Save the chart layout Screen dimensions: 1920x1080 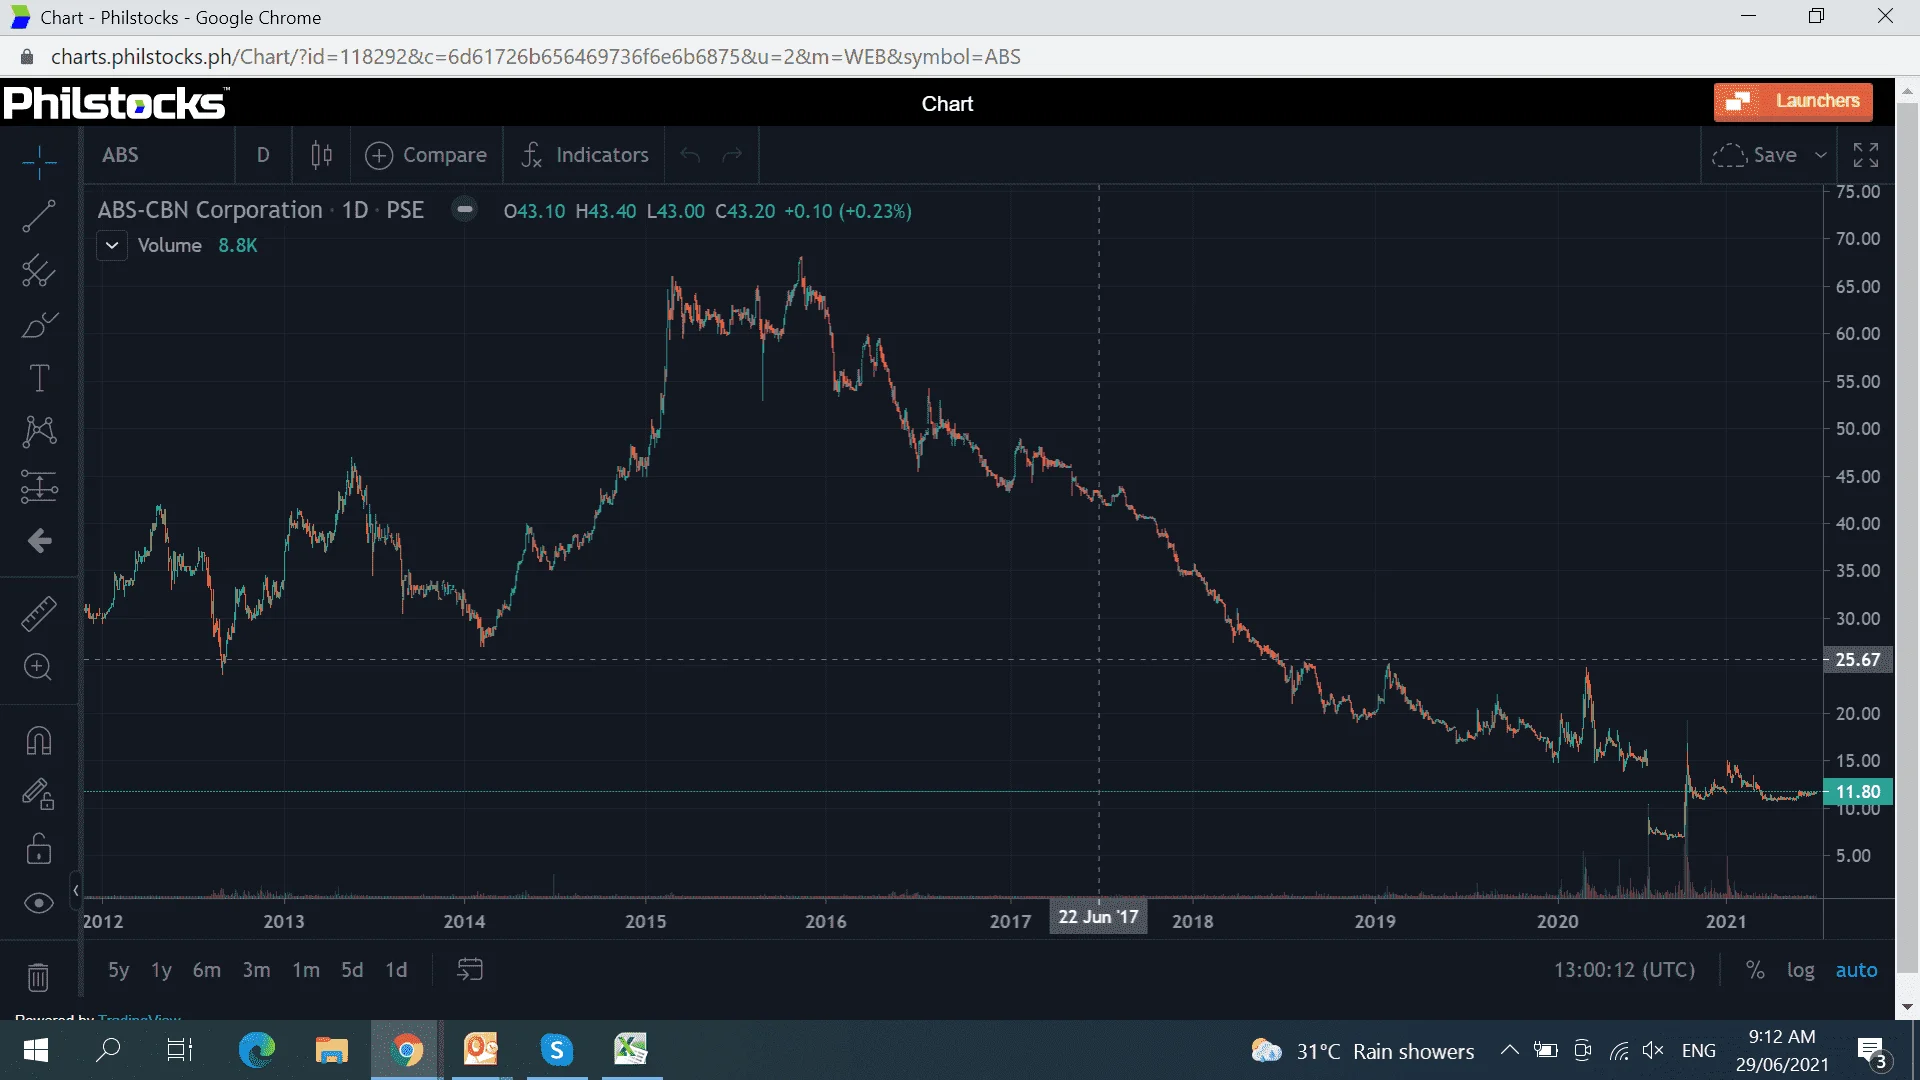pyautogui.click(x=1755, y=155)
